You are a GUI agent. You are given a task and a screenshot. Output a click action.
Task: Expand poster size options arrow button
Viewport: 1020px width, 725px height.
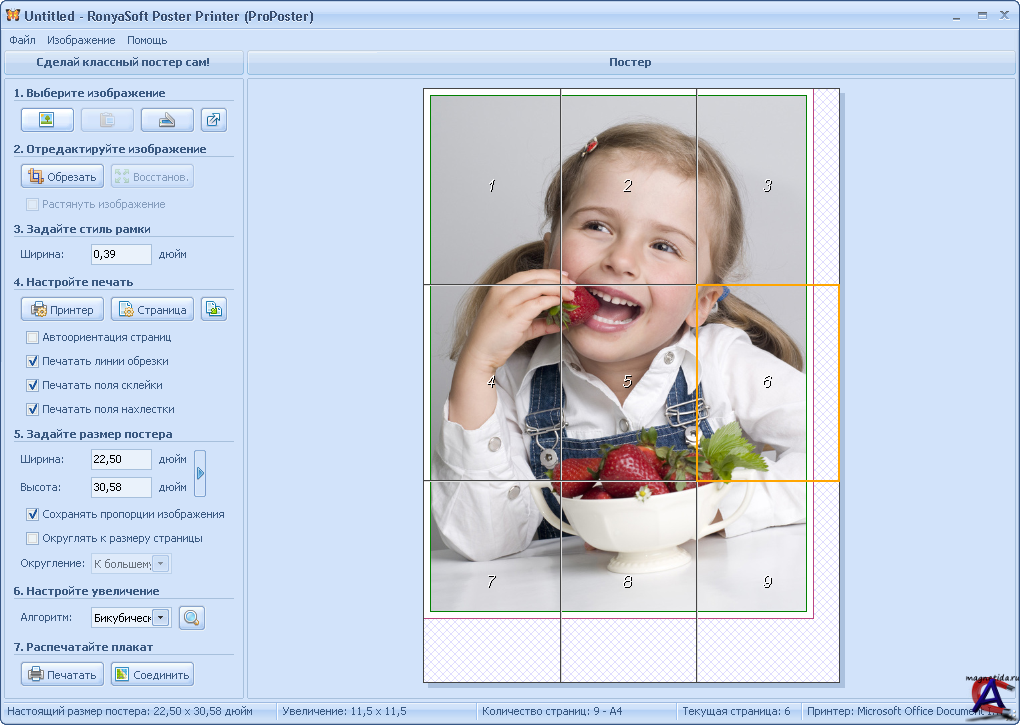pyautogui.click(x=200, y=474)
